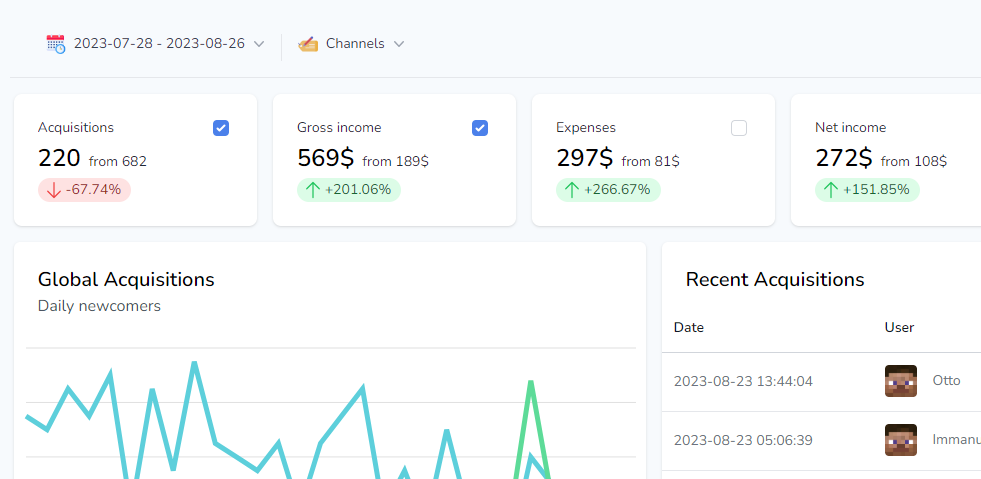This screenshot has width=981, height=479.
Task: Open the Channels filter dropdown
Action: [352, 44]
